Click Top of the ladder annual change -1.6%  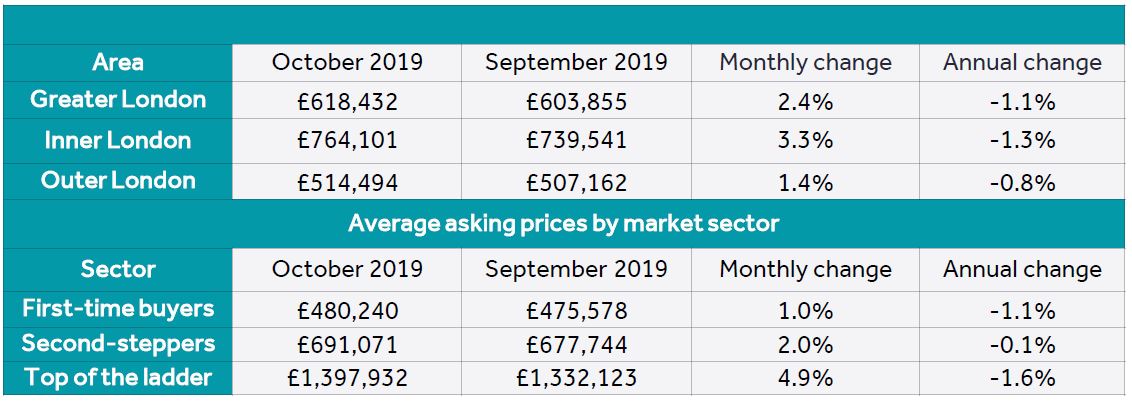[1022, 378]
